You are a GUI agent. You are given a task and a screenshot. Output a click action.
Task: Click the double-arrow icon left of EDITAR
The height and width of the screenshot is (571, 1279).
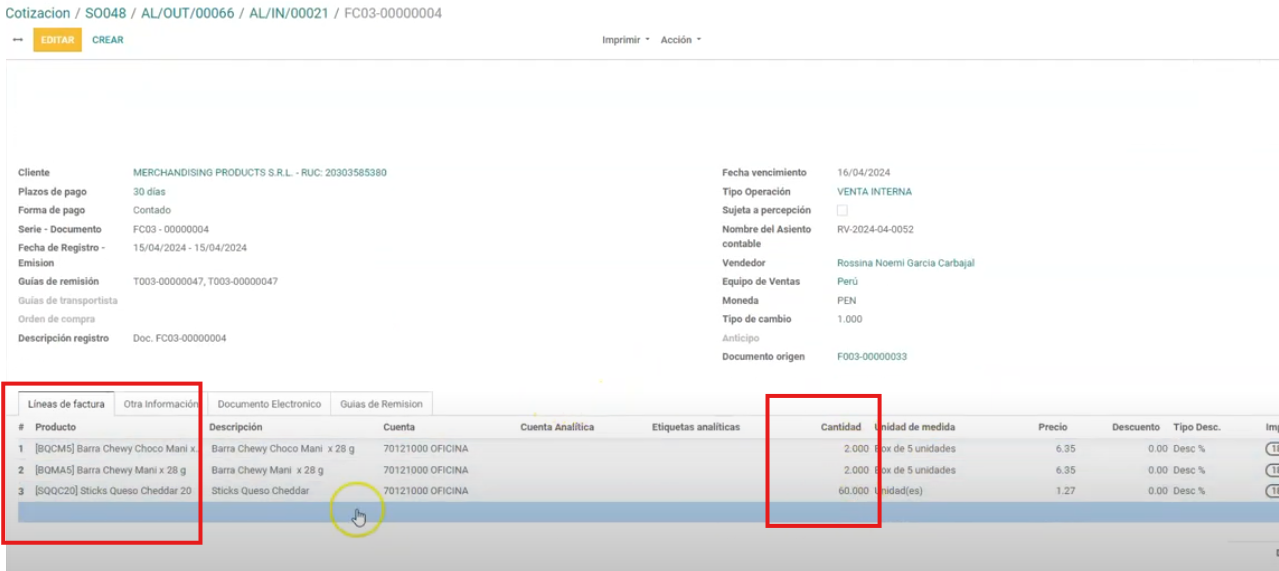click(x=17, y=40)
